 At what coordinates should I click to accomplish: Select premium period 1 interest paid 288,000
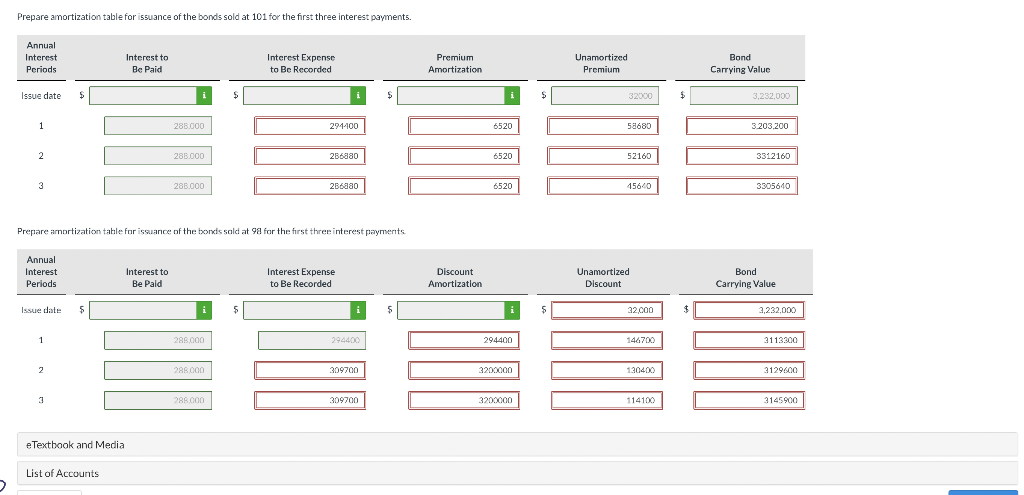click(x=157, y=126)
